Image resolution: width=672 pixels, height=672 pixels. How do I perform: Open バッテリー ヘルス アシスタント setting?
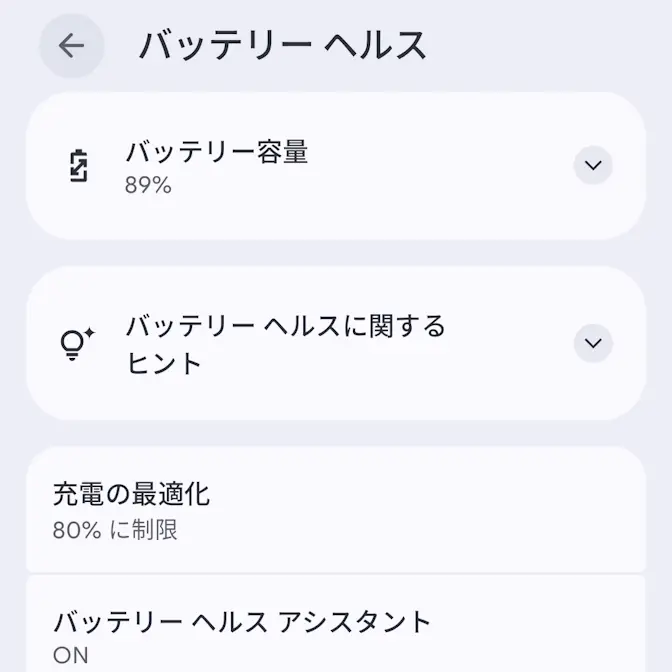coord(242,622)
